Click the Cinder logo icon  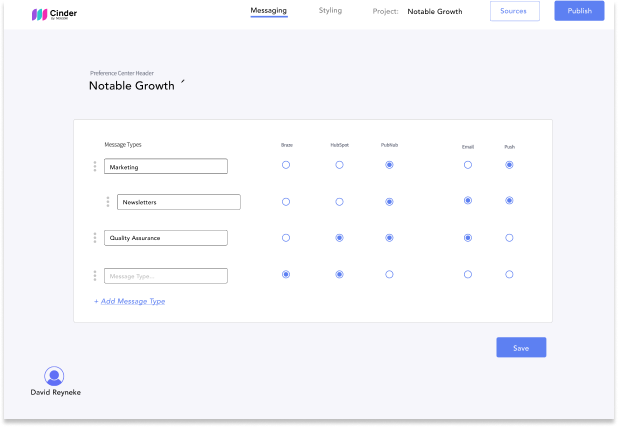point(40,15)
